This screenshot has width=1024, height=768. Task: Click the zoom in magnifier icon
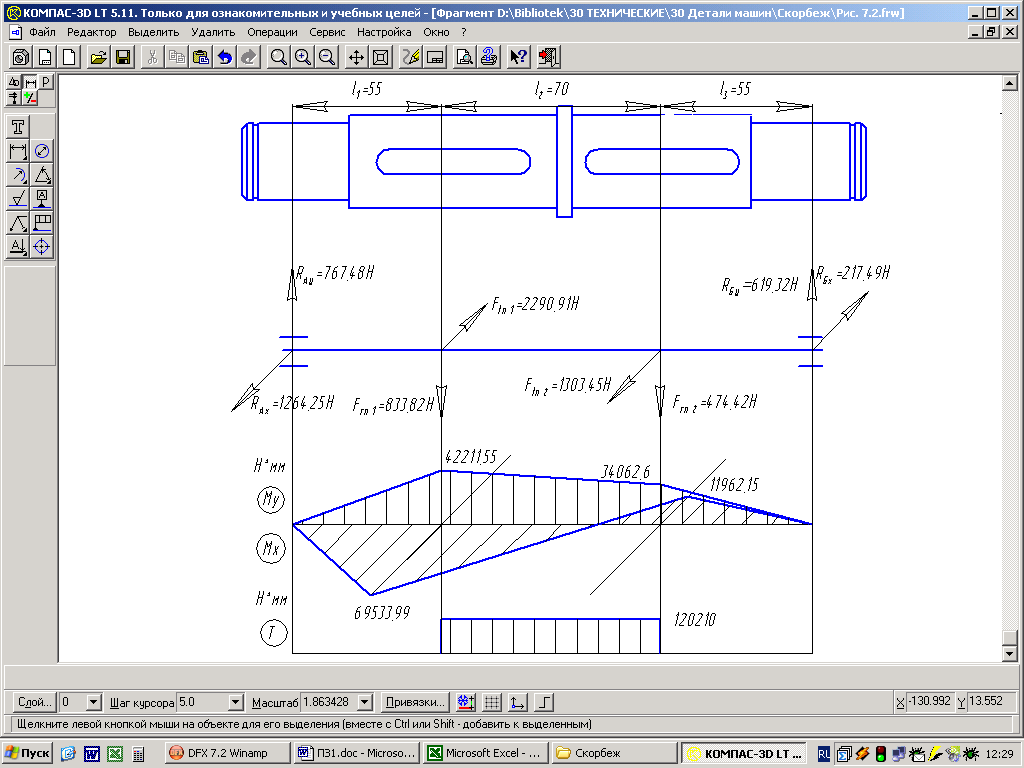(303, 57)
